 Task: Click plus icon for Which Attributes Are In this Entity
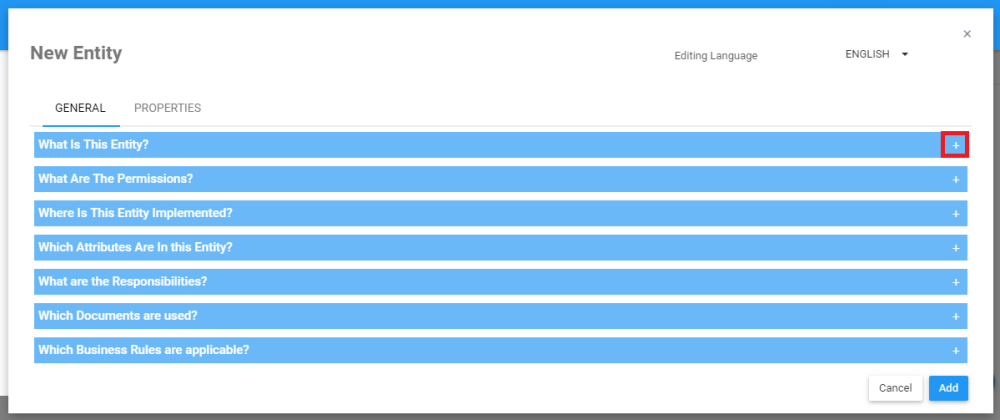tap(955, 248)
